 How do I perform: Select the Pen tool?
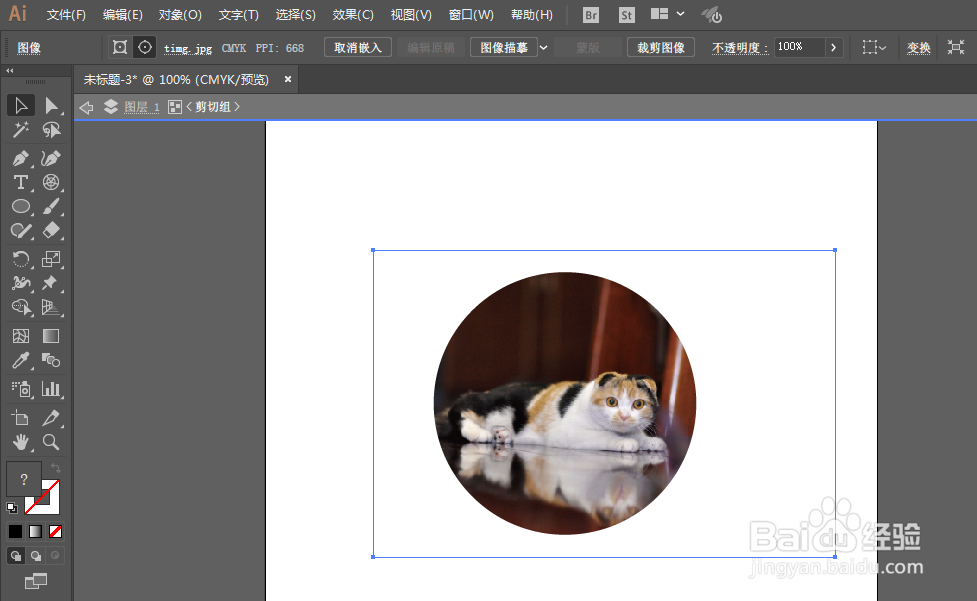click(21, 158)
